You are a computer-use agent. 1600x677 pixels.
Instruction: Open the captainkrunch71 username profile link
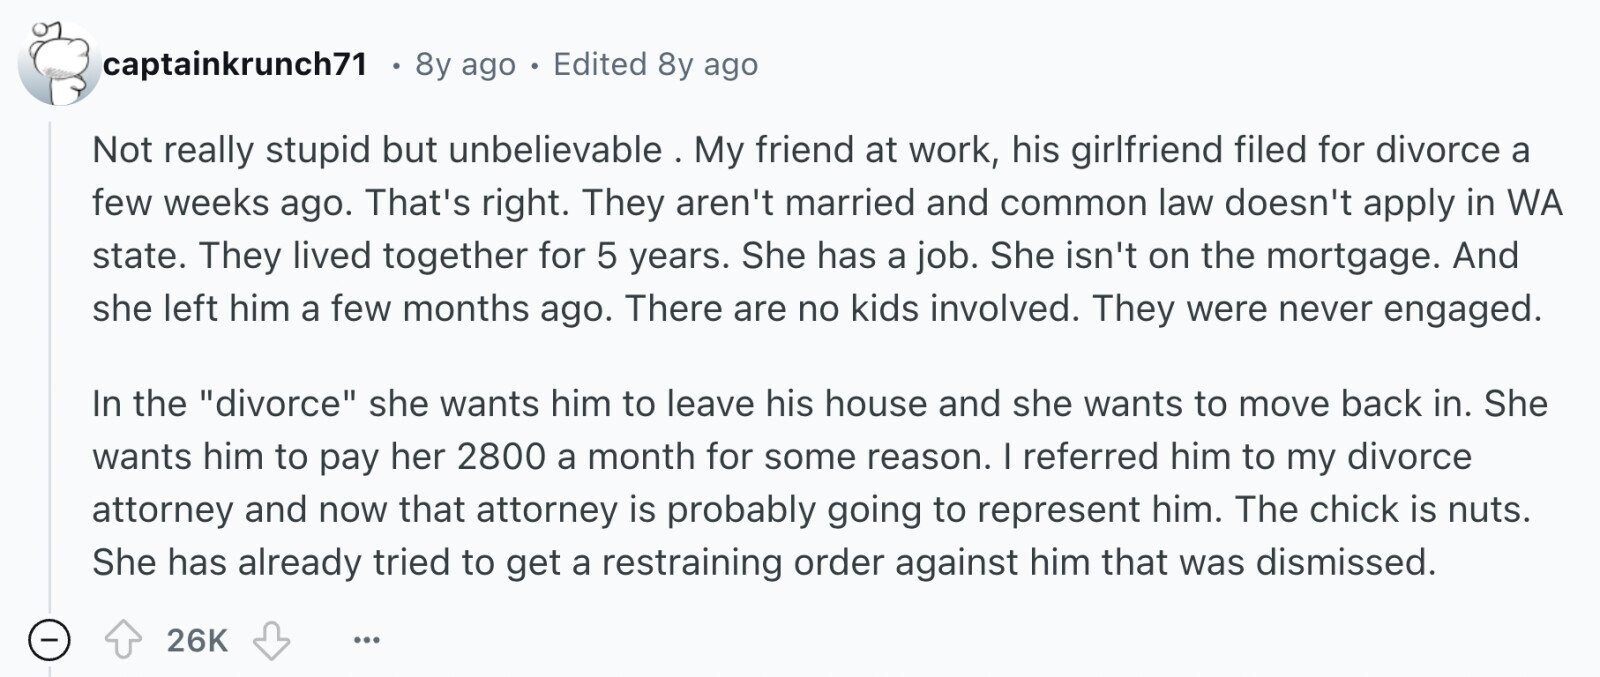click(235, 64)
